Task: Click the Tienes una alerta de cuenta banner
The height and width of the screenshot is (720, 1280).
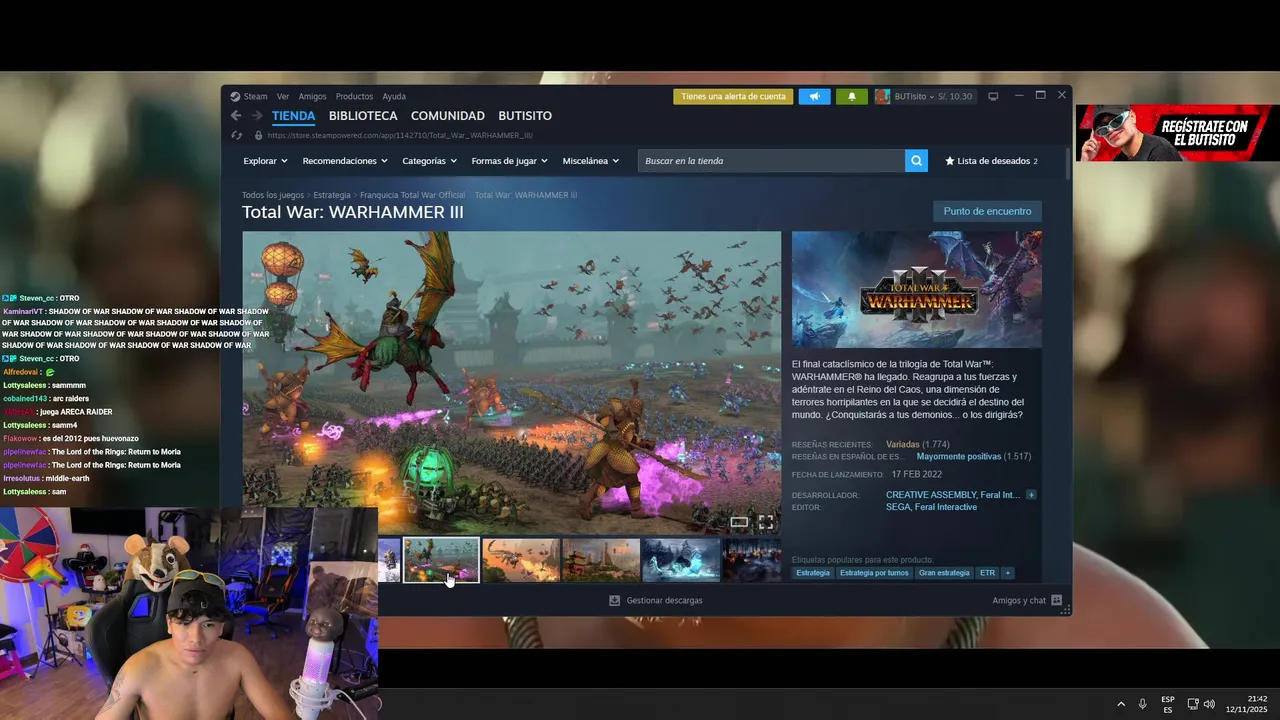Action: (x=733, y=97)
